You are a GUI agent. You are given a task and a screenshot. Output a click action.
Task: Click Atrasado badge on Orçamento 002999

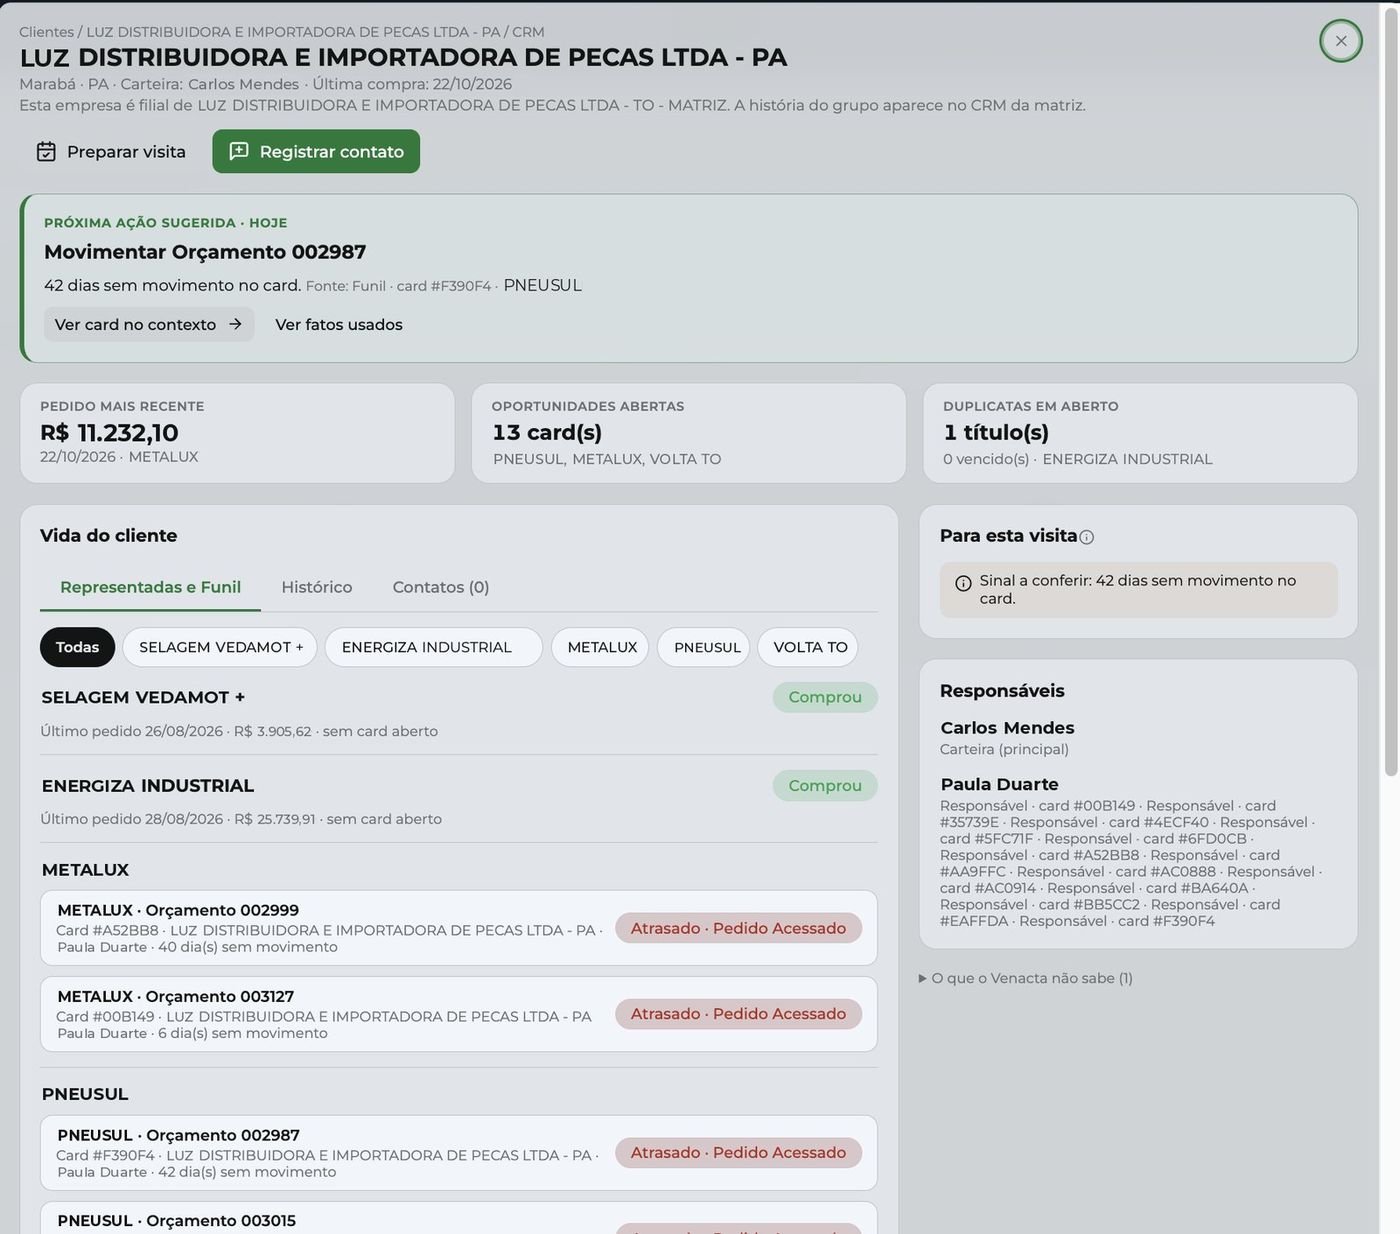point(738,928)
